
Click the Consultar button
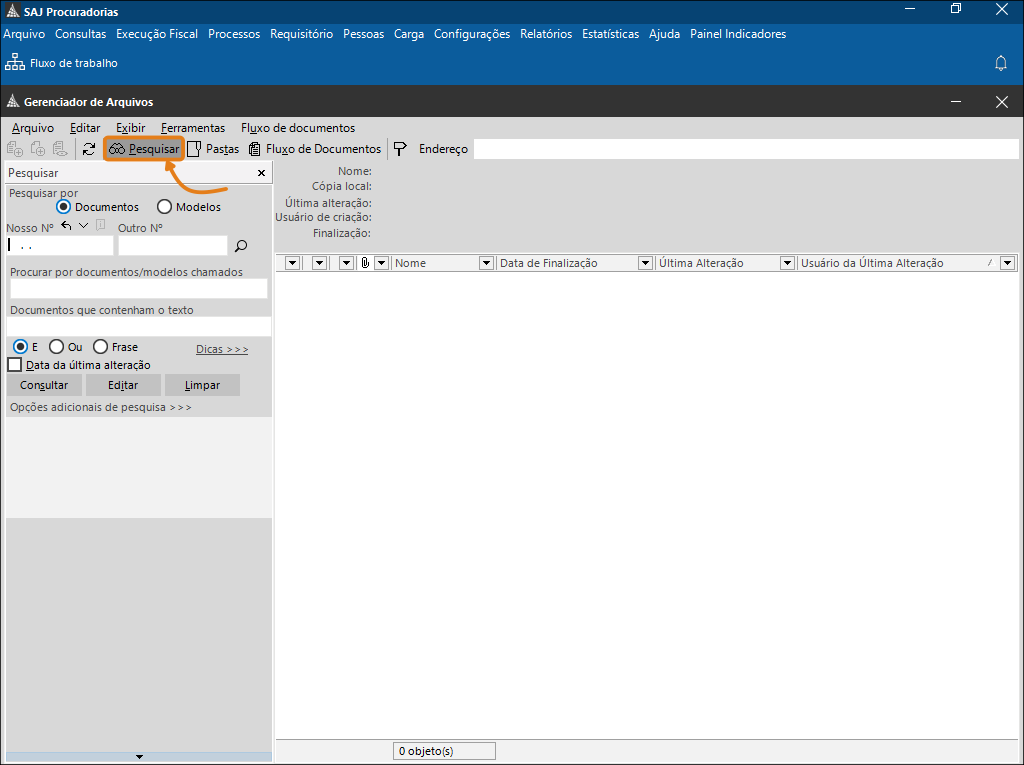click(x=44, y=385)
